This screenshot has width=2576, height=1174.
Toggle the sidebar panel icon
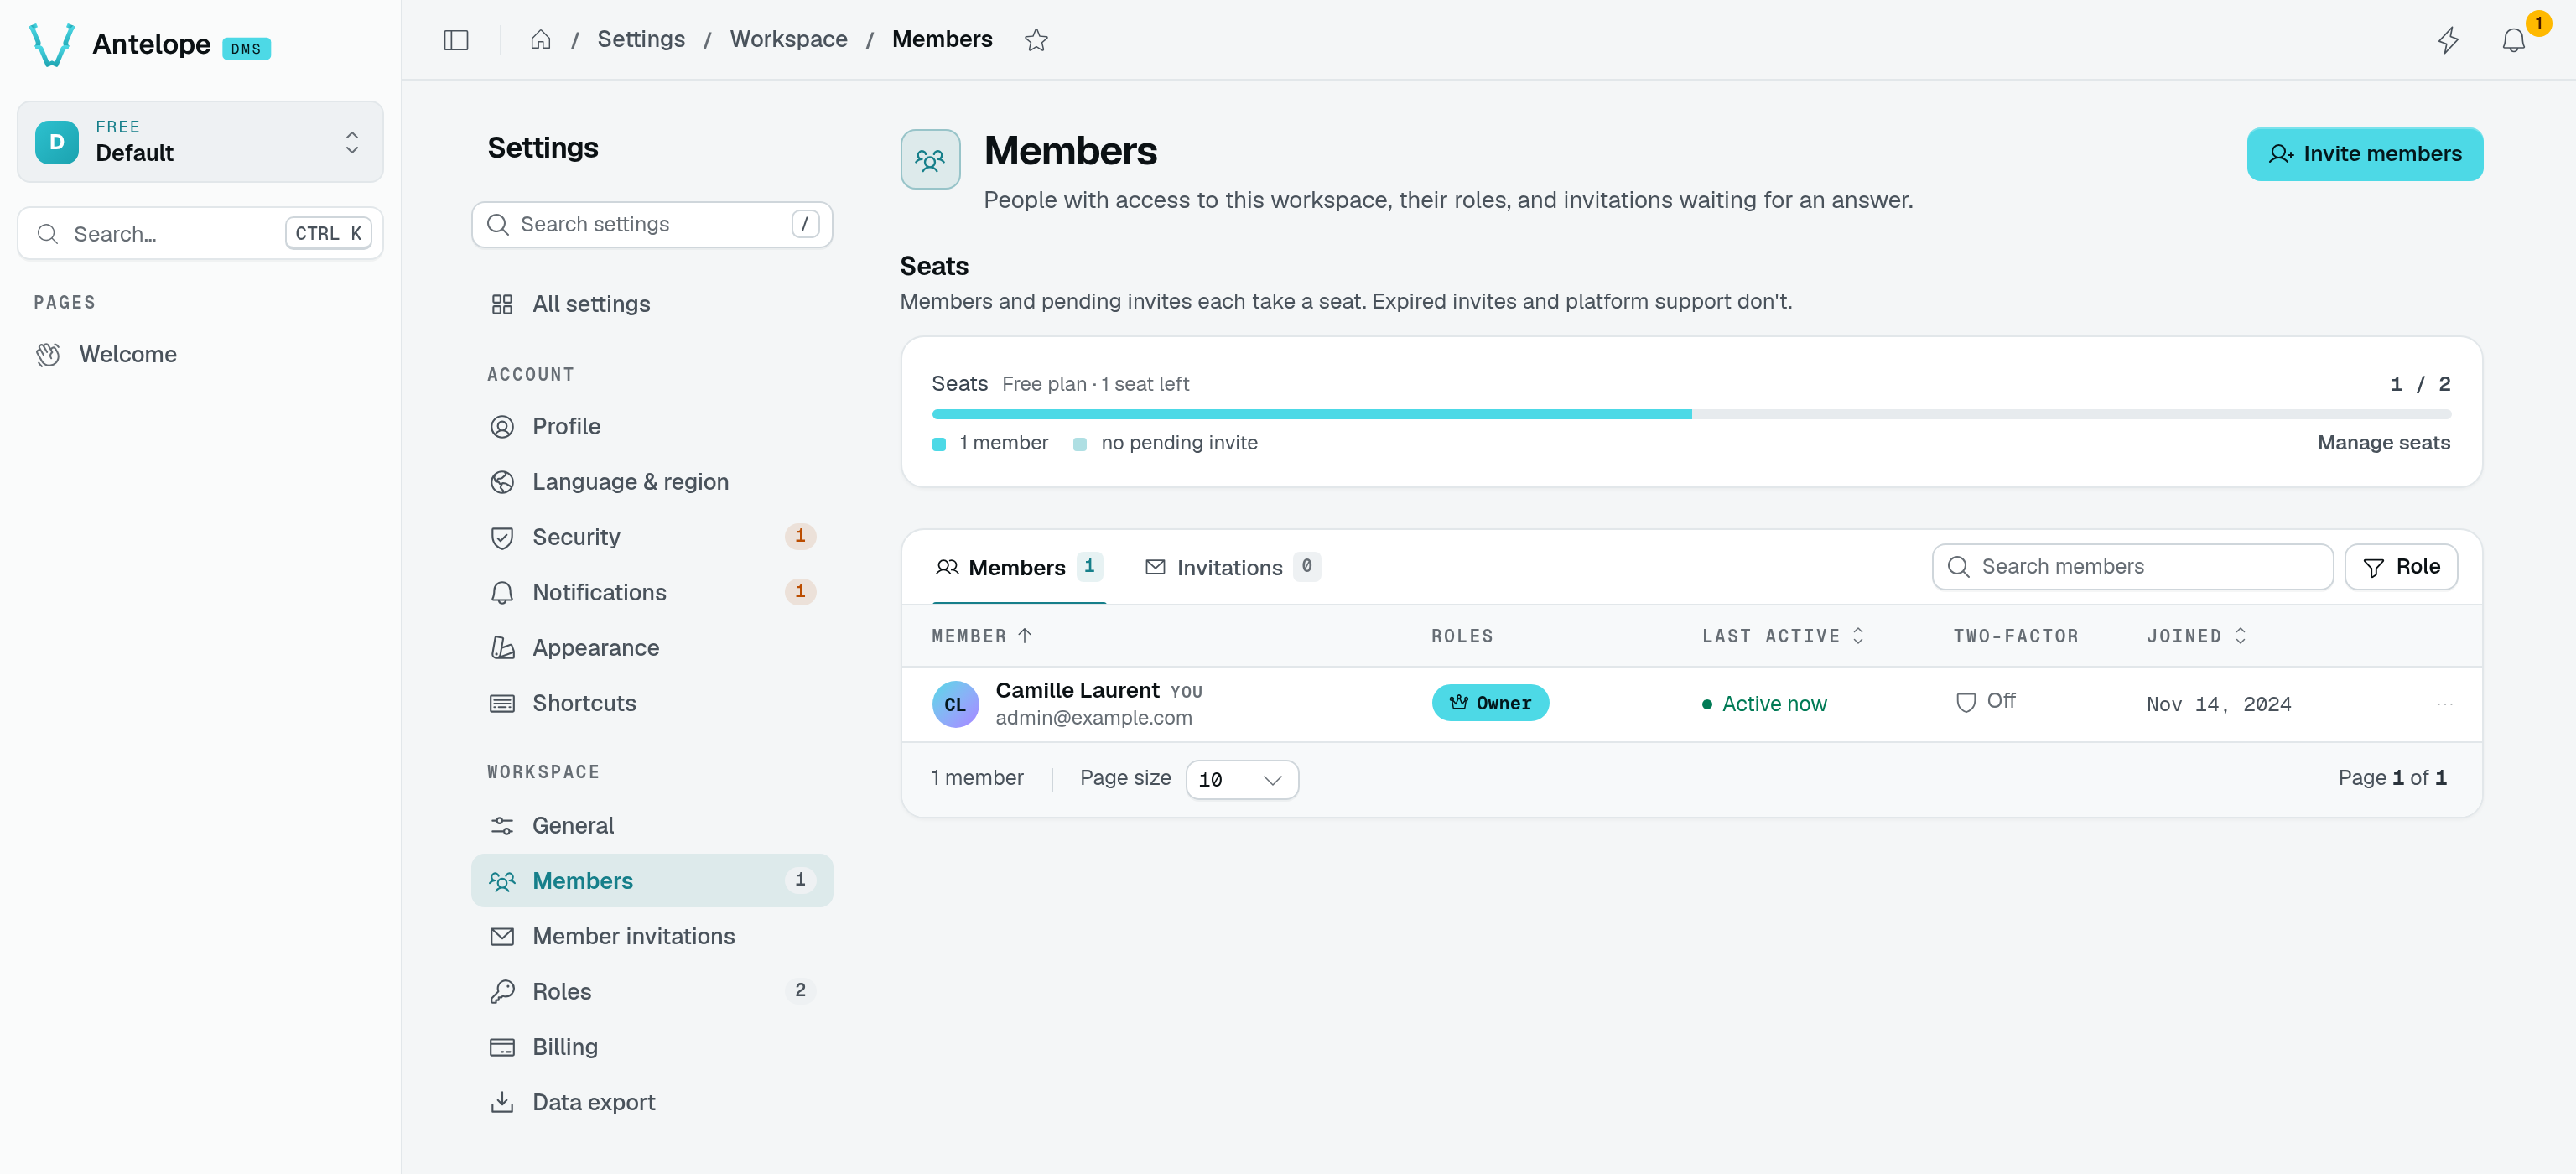pos(456,40)
